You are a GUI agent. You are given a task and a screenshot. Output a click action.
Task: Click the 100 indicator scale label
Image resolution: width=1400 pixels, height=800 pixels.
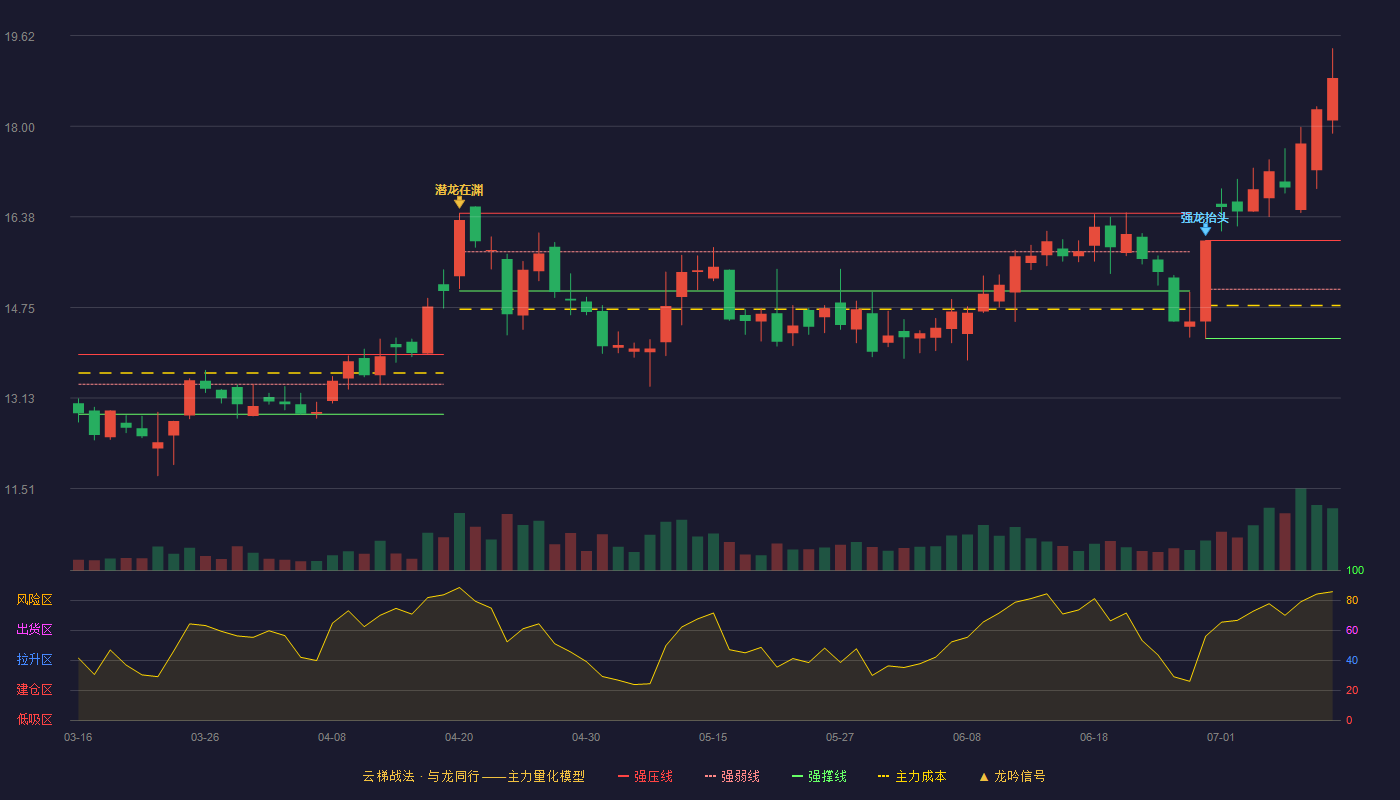1355,570
